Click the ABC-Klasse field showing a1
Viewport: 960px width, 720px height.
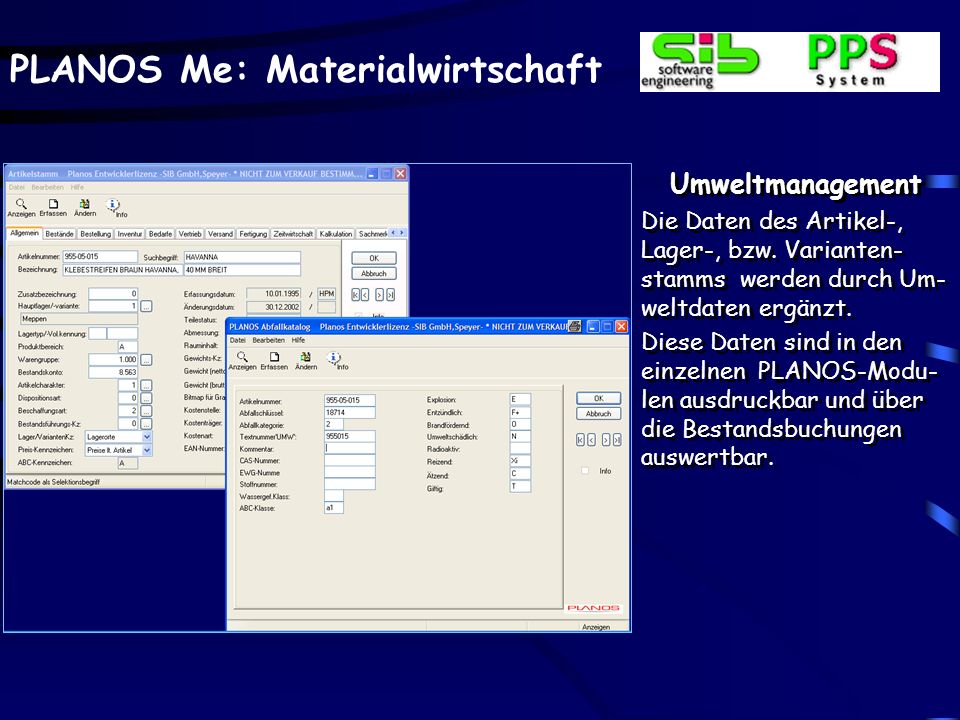tap(334, 508)
